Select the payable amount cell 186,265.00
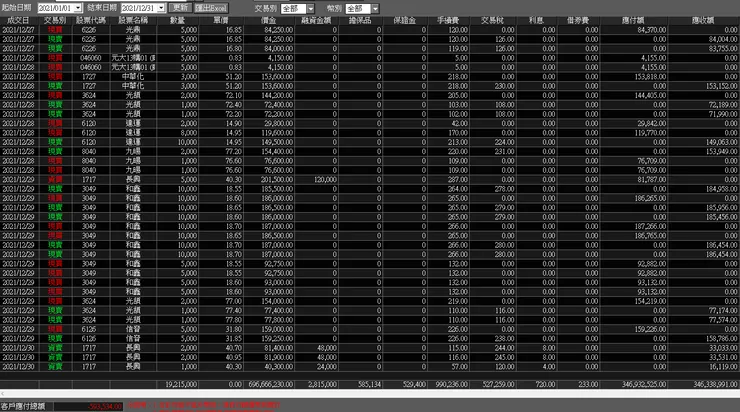 (x=634, y=198)
